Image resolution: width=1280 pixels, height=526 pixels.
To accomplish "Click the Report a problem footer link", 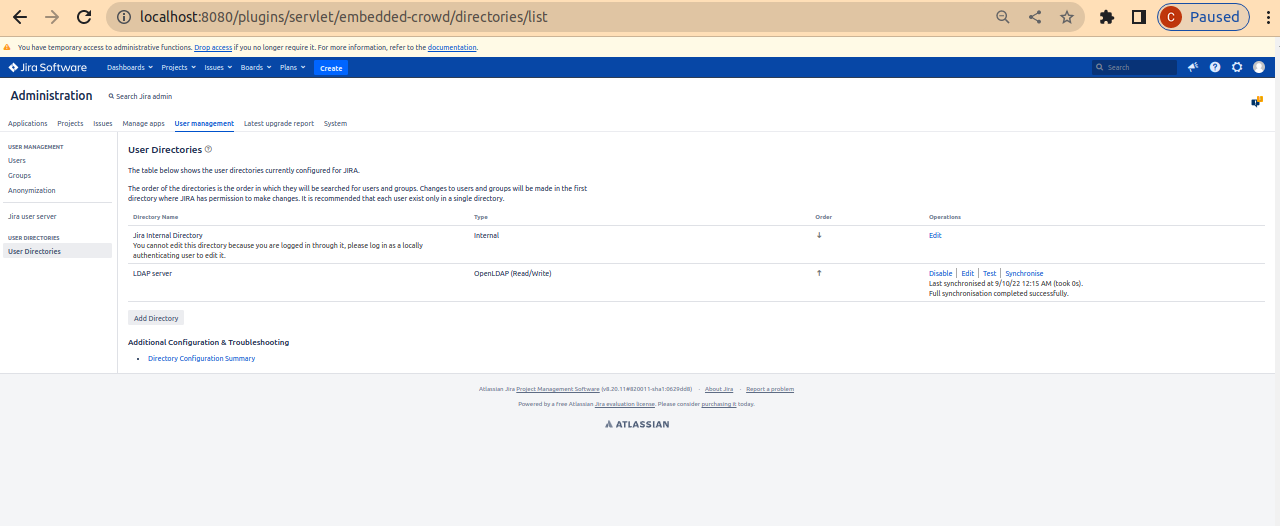I will pyautogui.click(x=770, y=389).
